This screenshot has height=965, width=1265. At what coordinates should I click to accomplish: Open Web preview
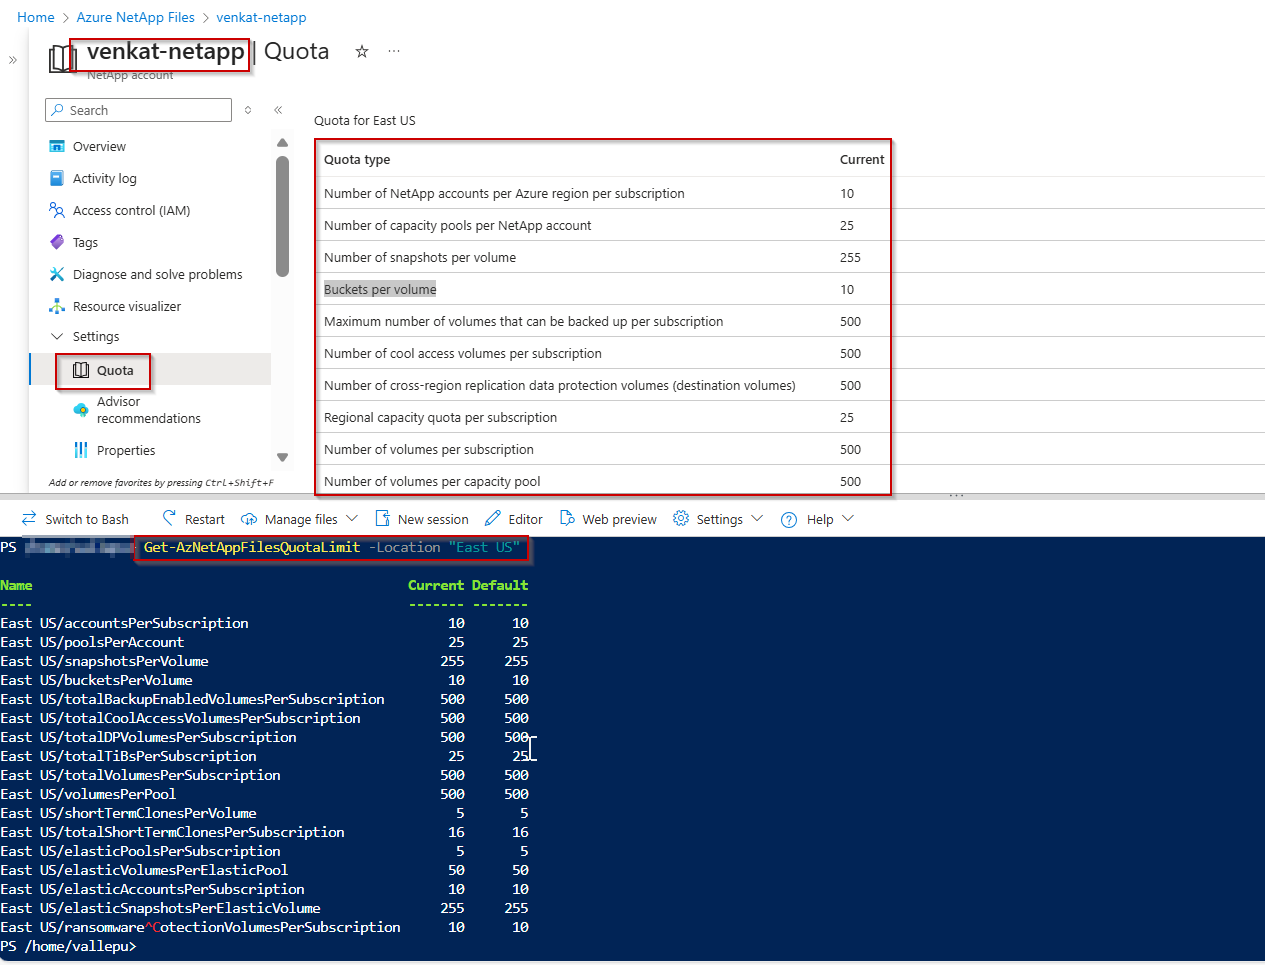[608, 519]
